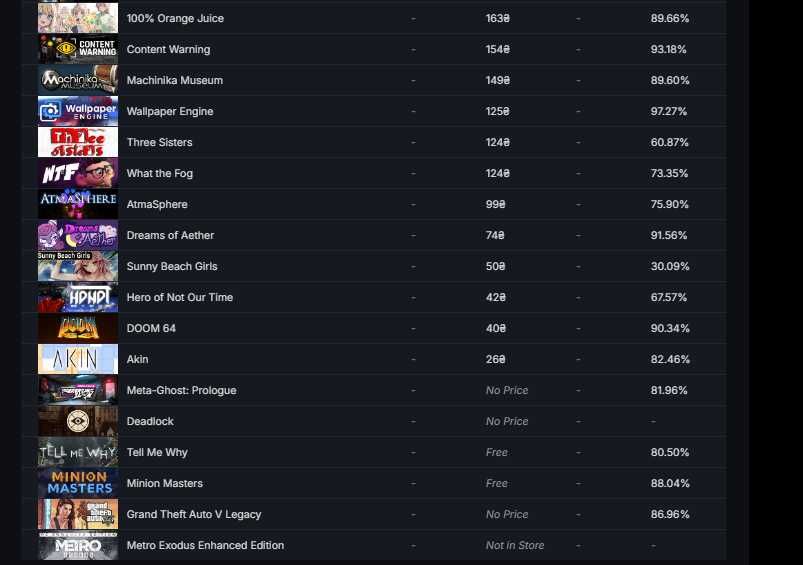This screenshot has width=803, height=565.
Task: Click the Akin game thumbnail
Action: pos(78,359)
